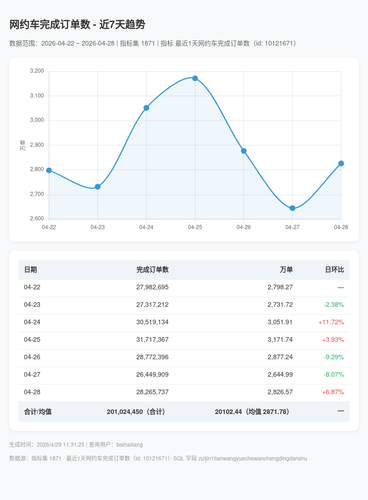368x500 pixels.
Task: Click the 04-28 data point on the chart
Action: 341,163
